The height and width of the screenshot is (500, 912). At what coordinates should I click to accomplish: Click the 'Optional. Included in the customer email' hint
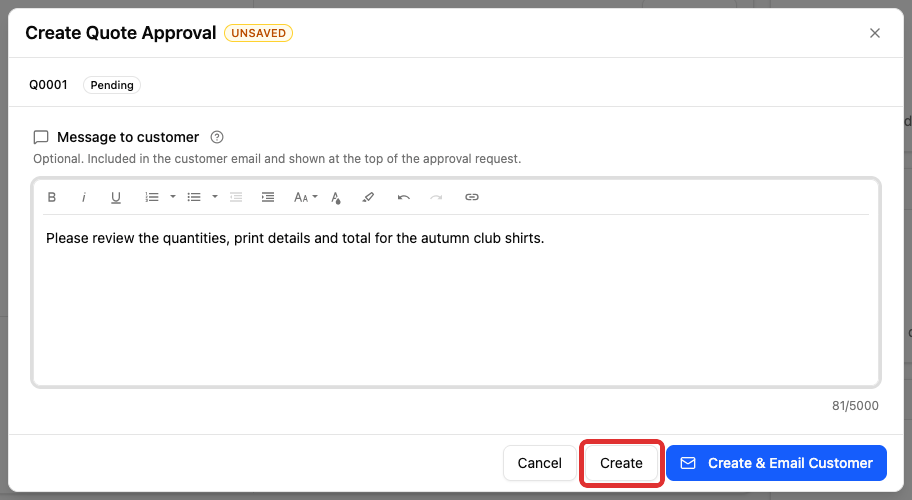click(x=277, y=159)
